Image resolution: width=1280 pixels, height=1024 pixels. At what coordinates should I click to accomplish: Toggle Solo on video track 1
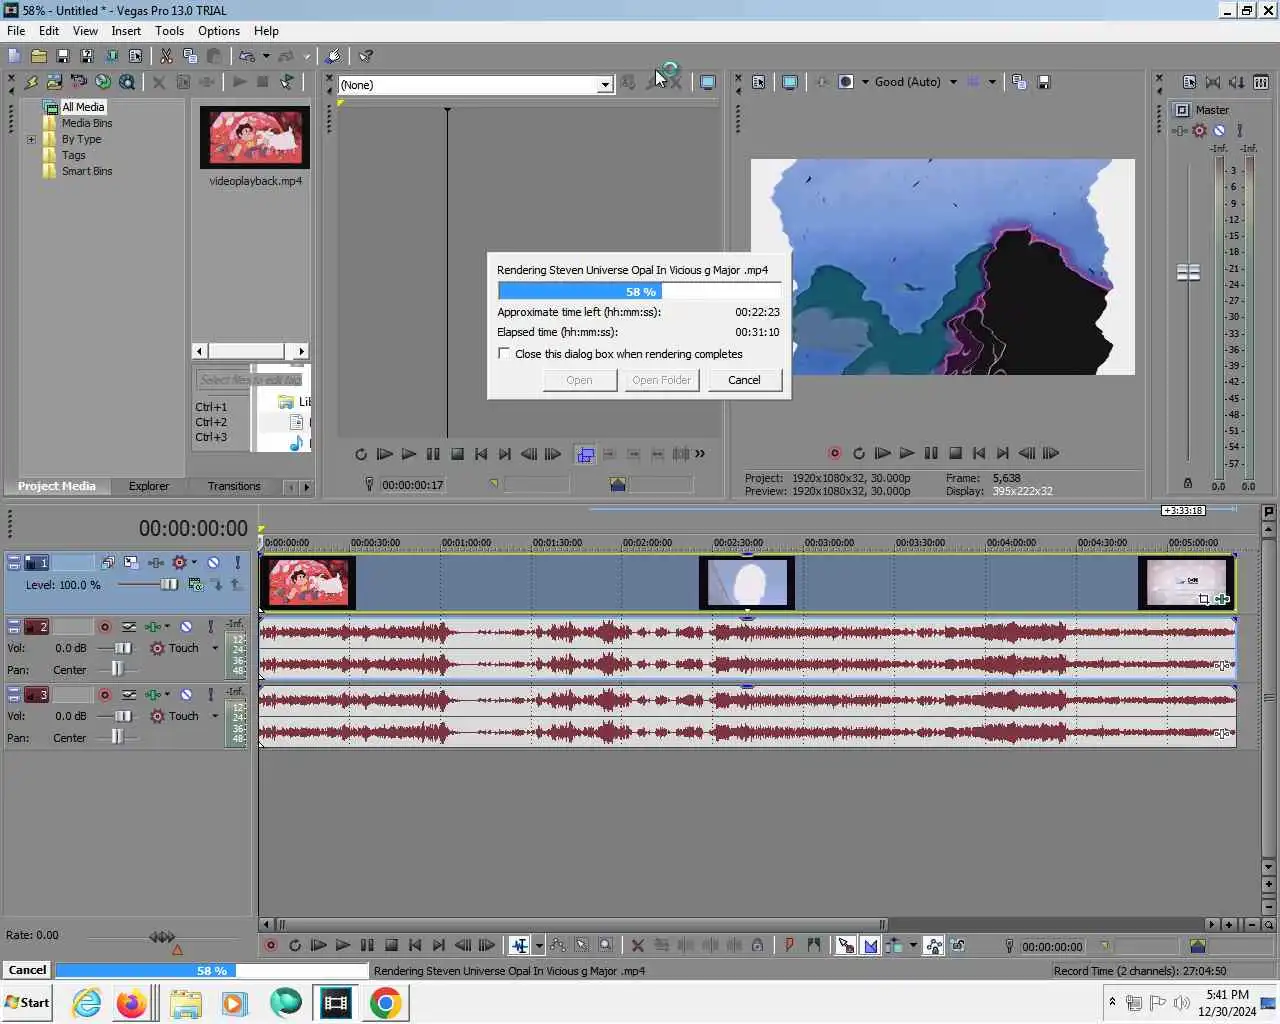237,562
